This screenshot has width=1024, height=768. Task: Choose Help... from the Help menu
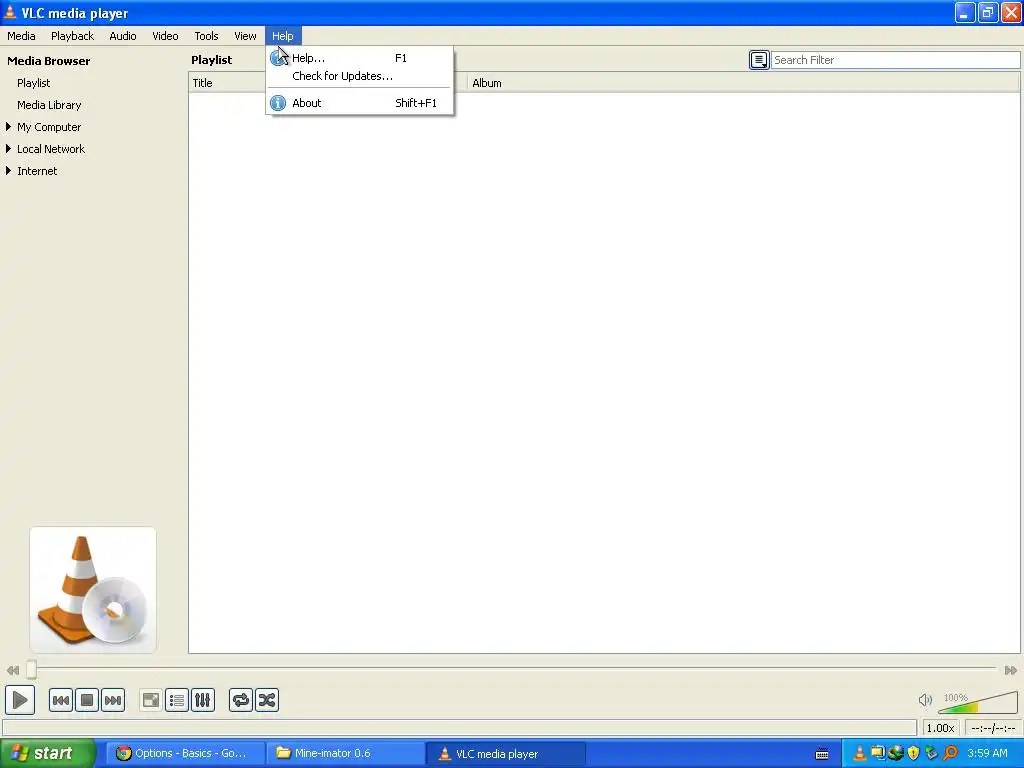pos(359,58)
